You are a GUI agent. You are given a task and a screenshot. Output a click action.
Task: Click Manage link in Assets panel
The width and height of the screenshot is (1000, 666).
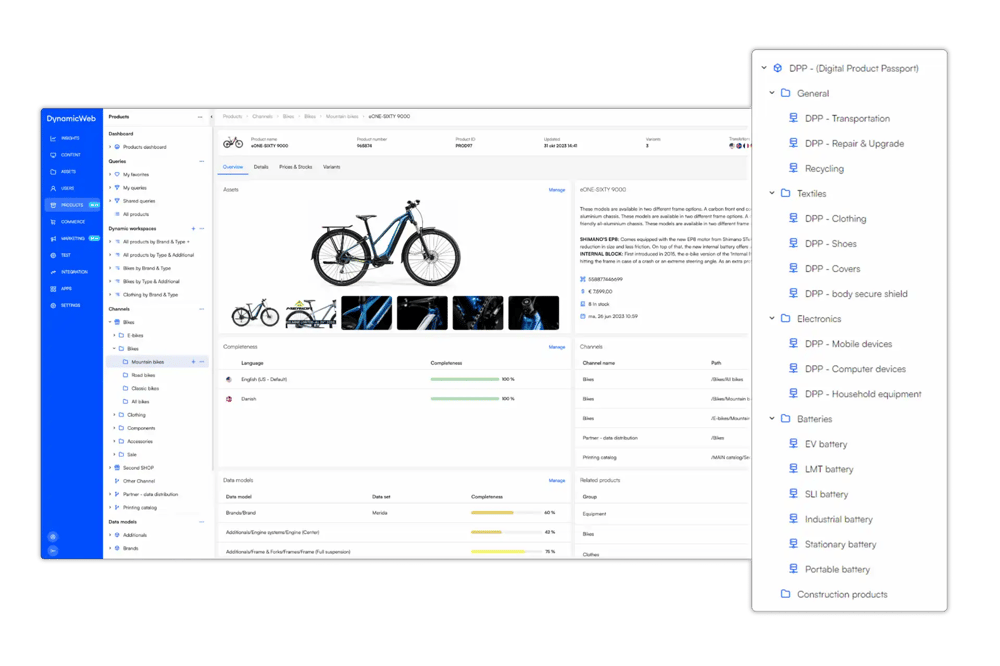(557, 190)
